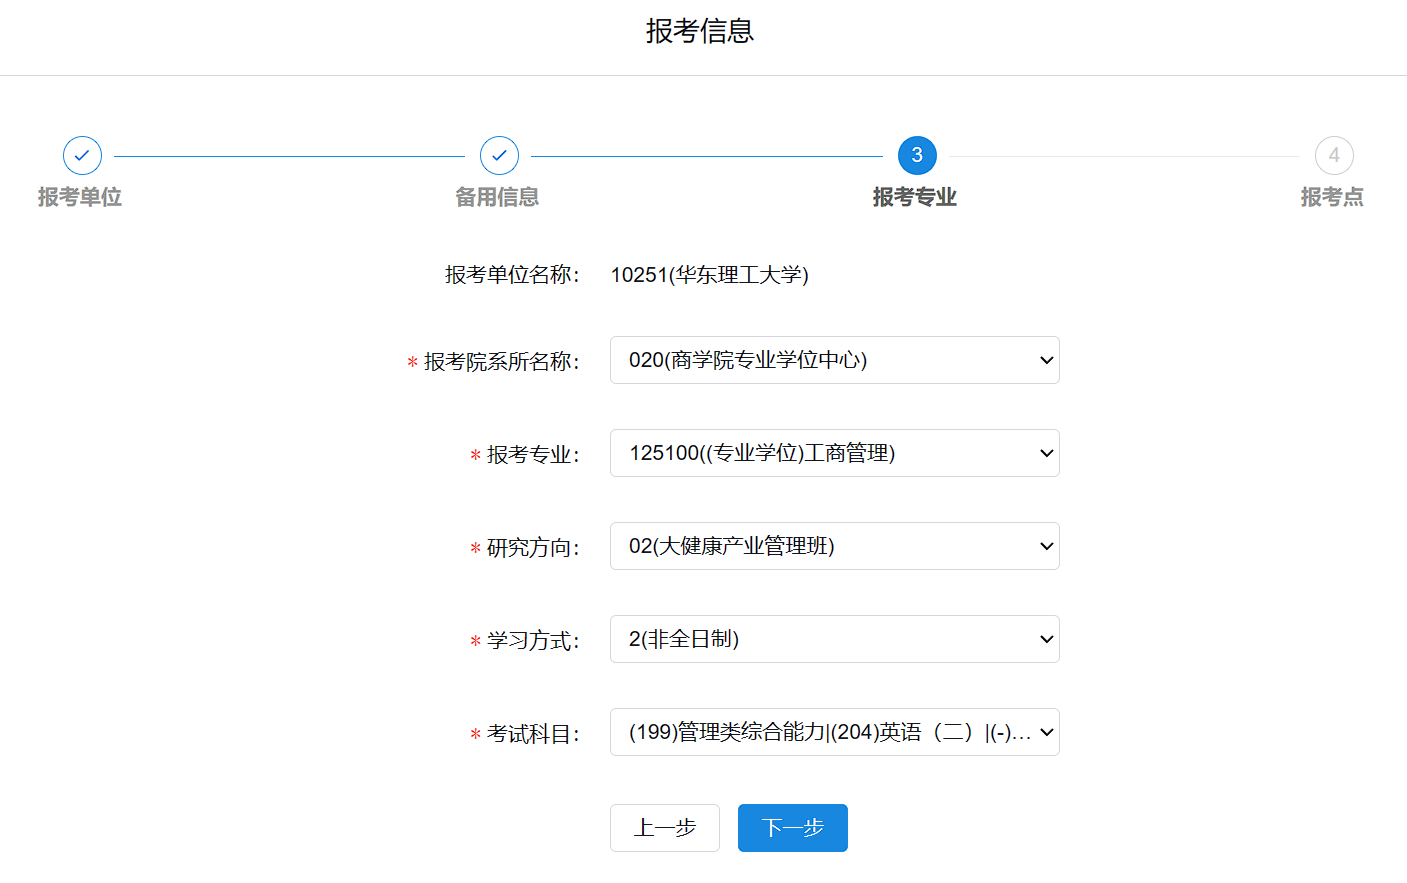Open the 研究方向 dropdown
Image resolution: width=1407 pixels, height=883 pixels.
click(834, 546)
